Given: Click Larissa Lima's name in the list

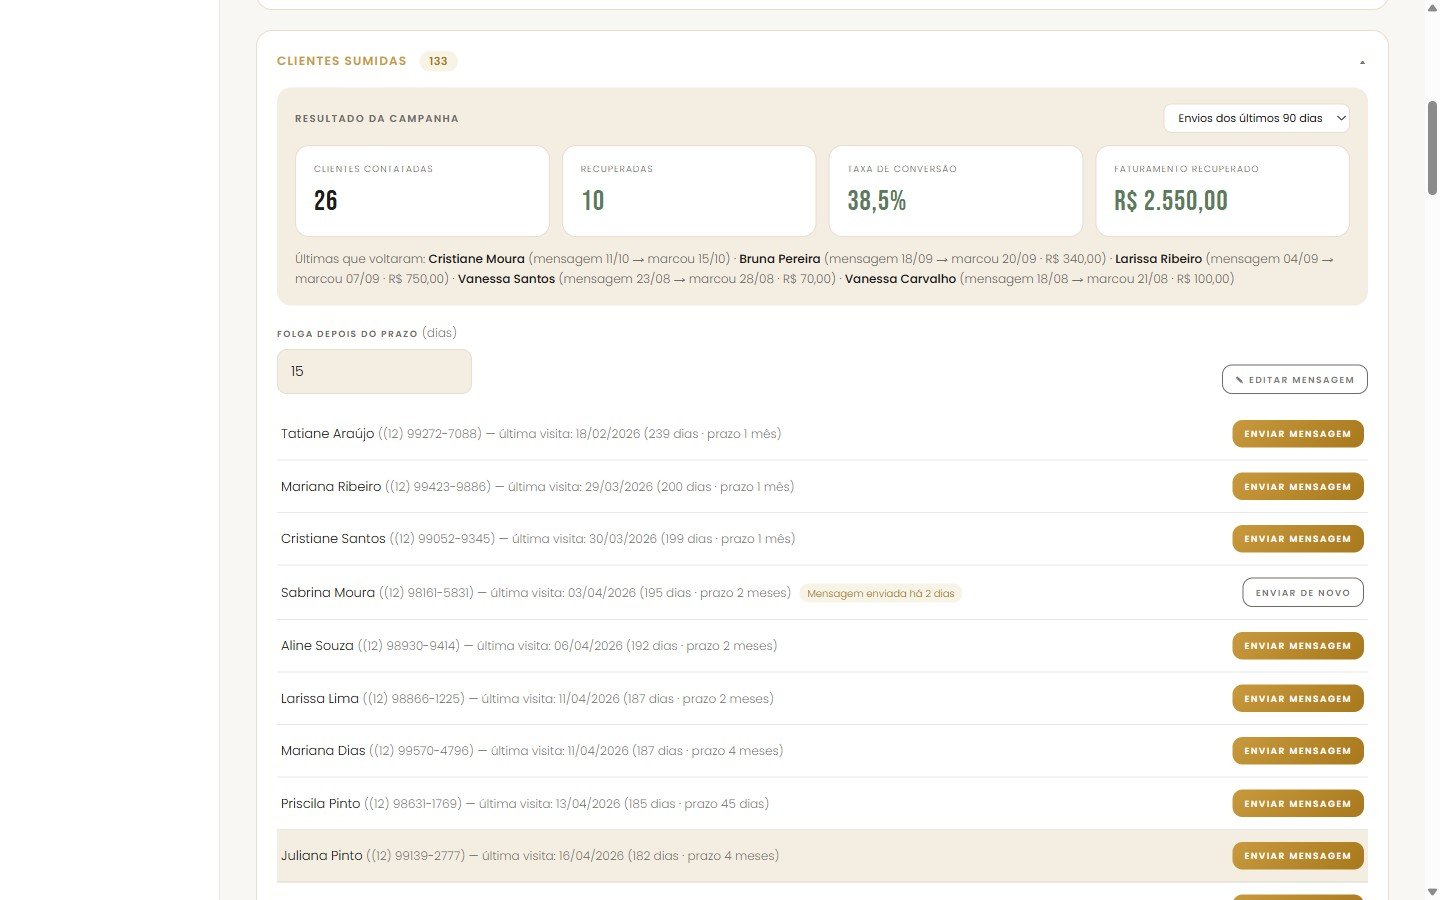Looking at the screenshot, I should (320, 699).
